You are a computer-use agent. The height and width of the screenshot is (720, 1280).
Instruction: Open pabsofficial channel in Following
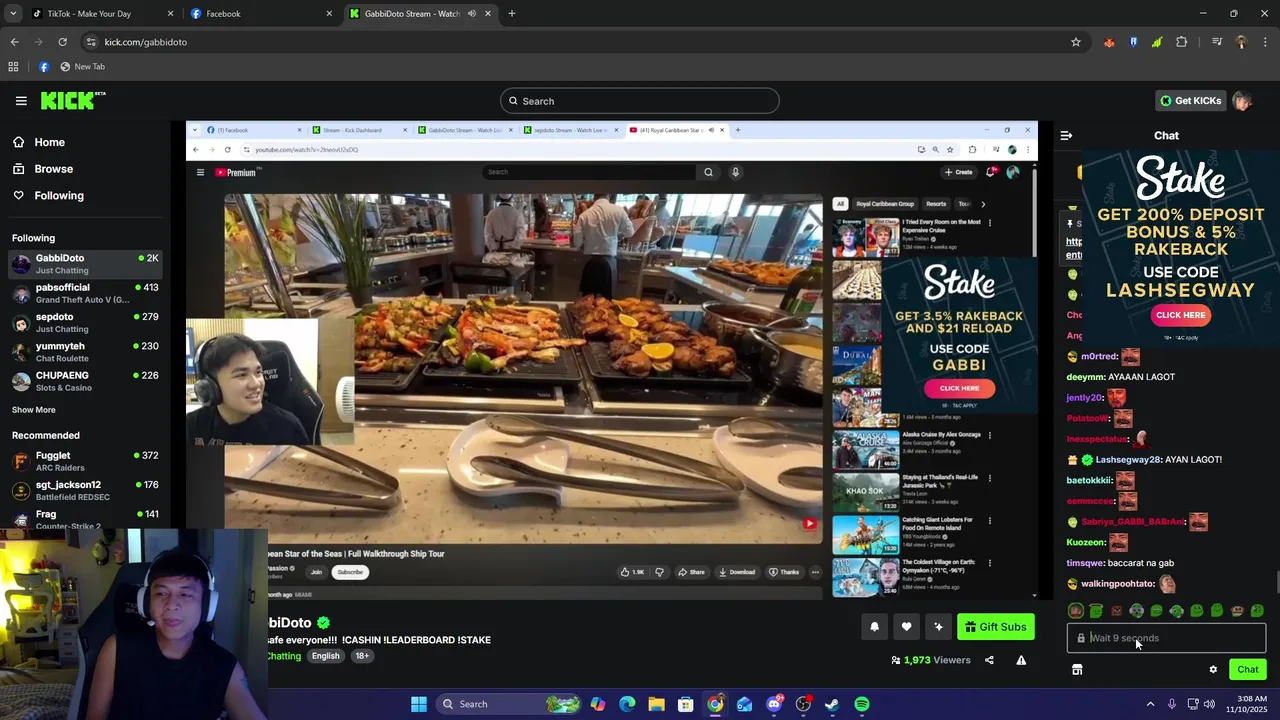85,293
